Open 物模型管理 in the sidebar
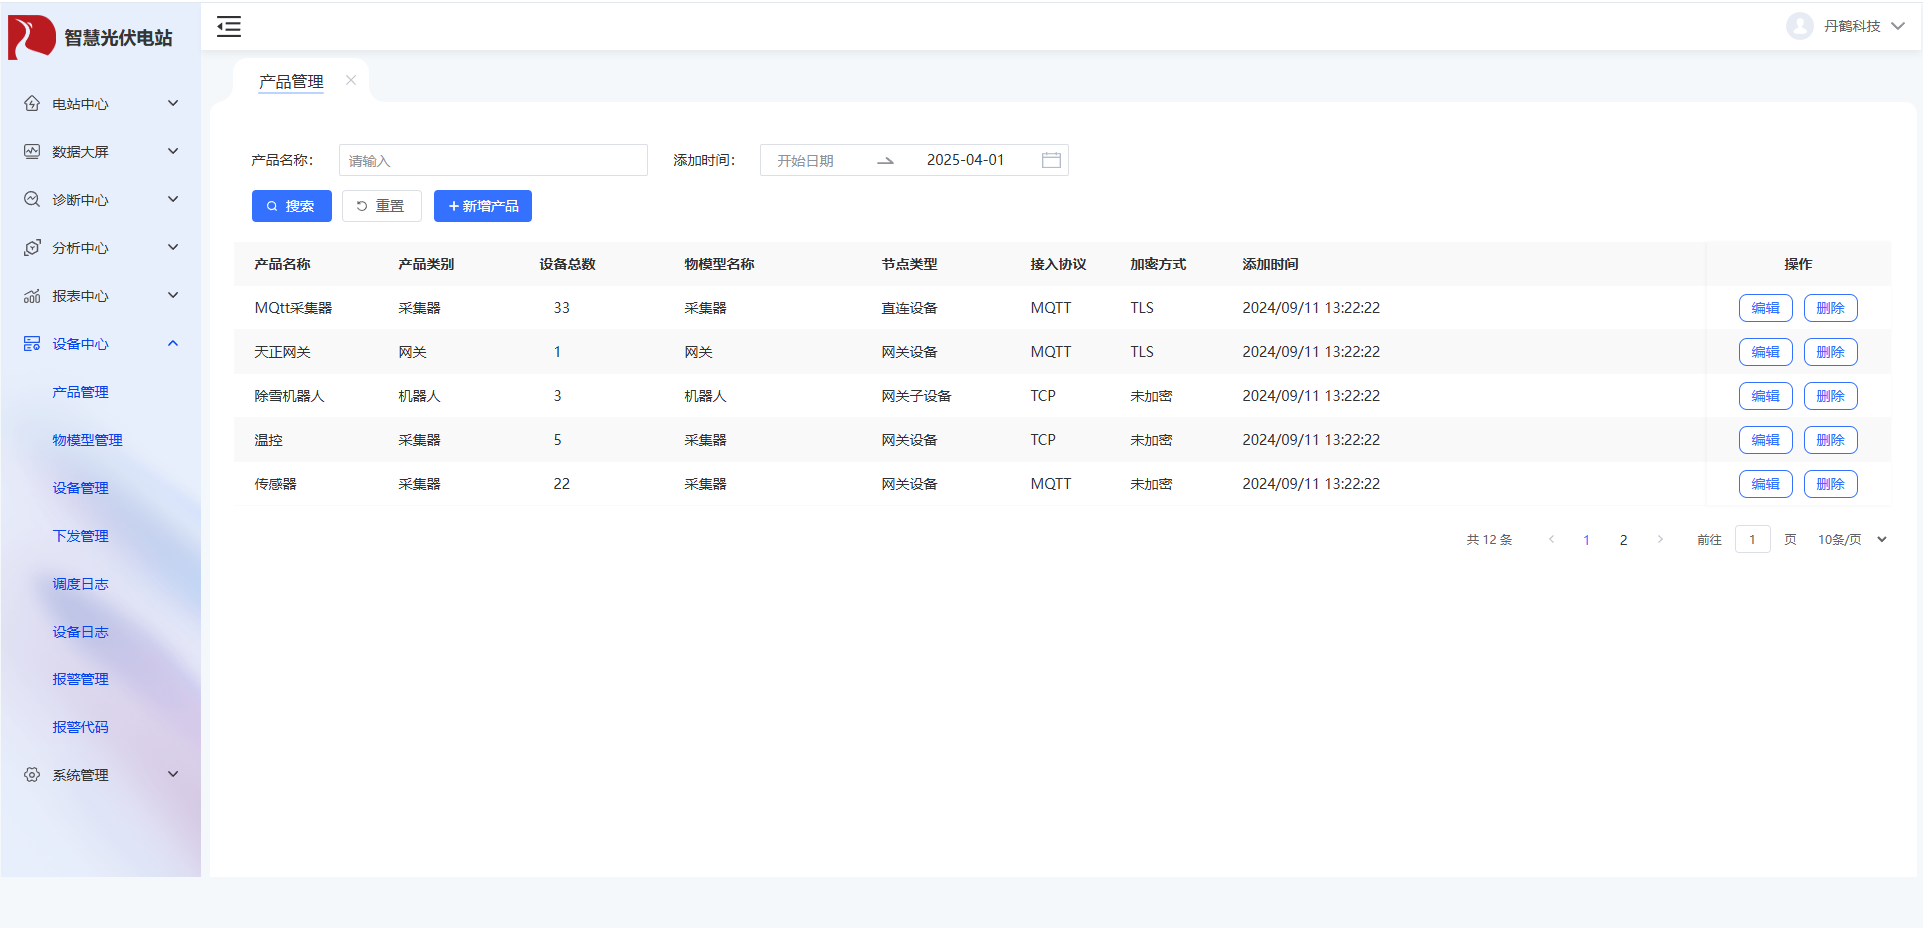1923x928 pixels. [x=88, y=440]
